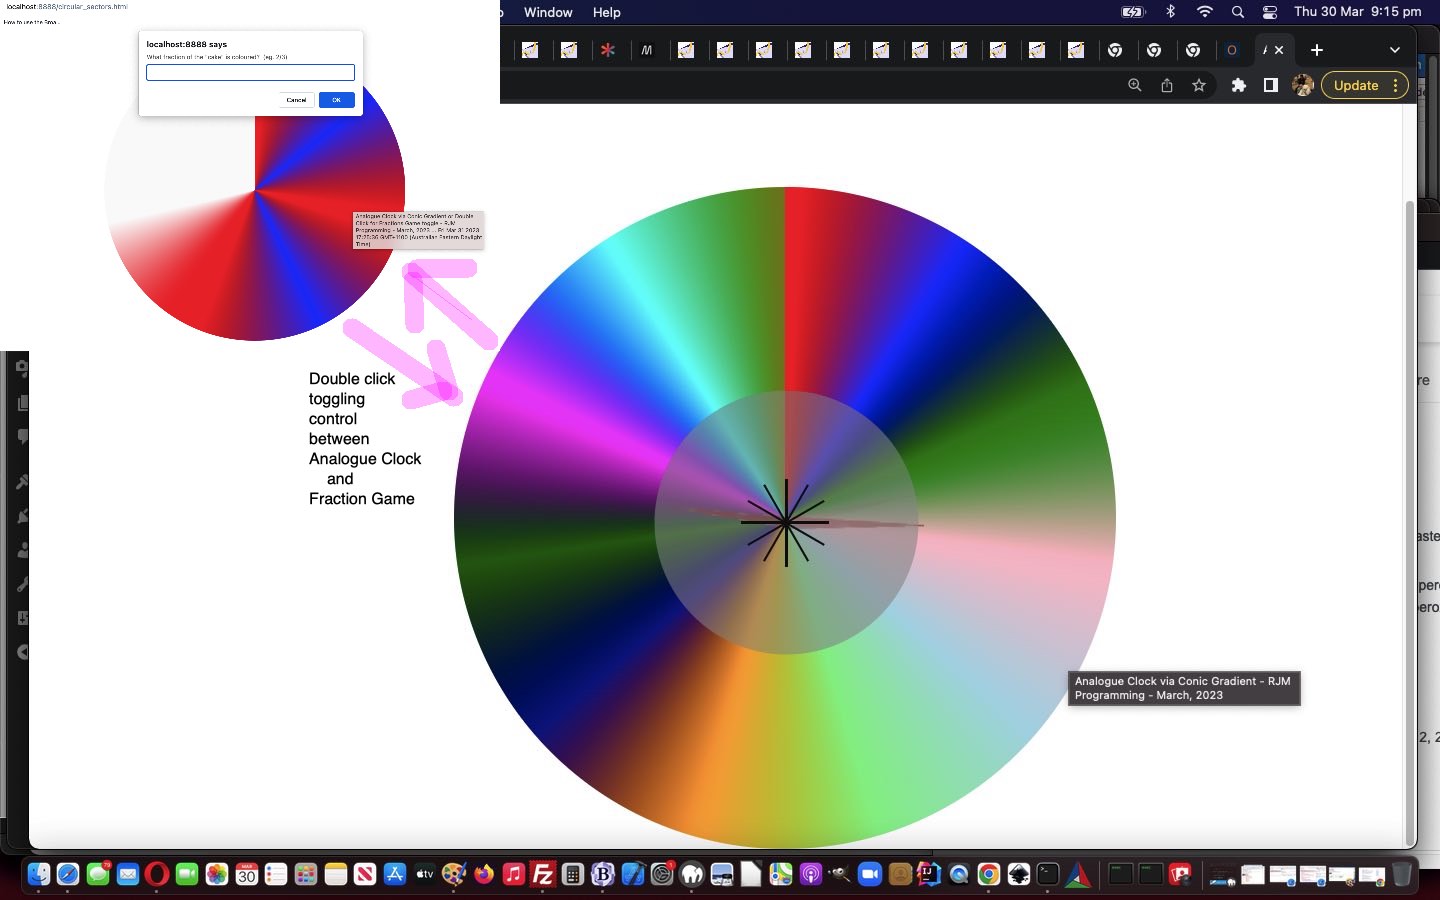Click the bookmark star icon

1198,86
